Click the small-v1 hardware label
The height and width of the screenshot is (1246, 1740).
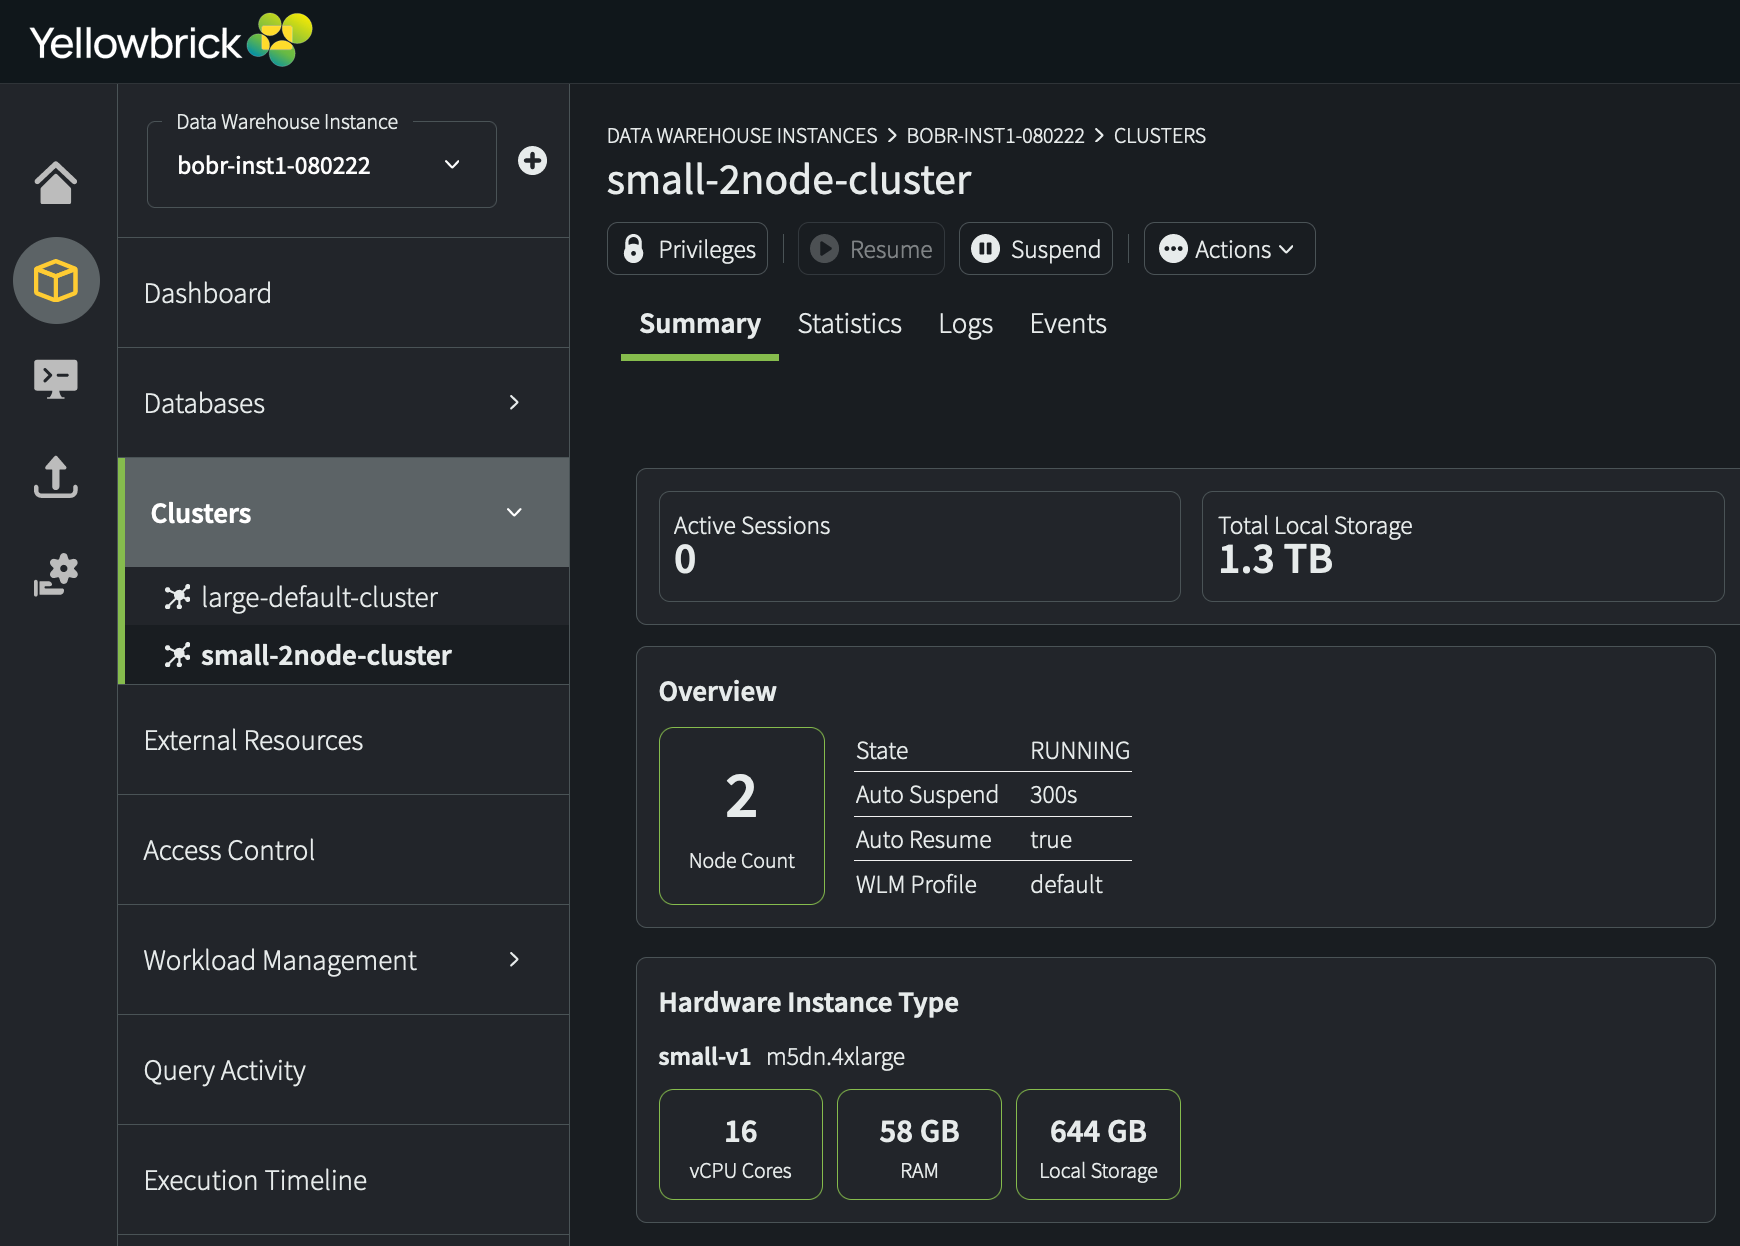click(704, 1057)
